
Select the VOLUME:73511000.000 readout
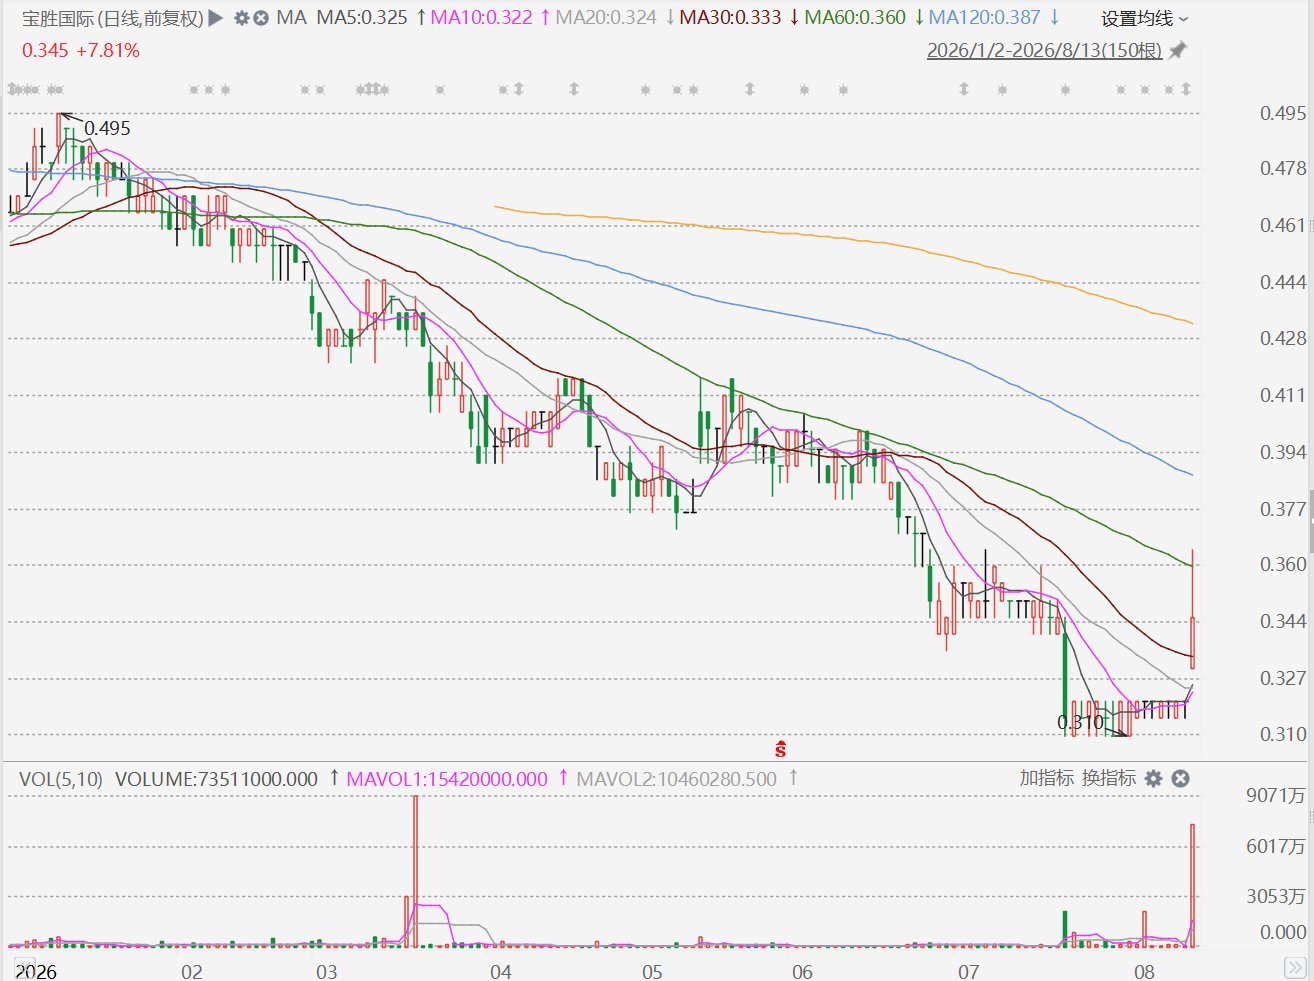[216, 779]
